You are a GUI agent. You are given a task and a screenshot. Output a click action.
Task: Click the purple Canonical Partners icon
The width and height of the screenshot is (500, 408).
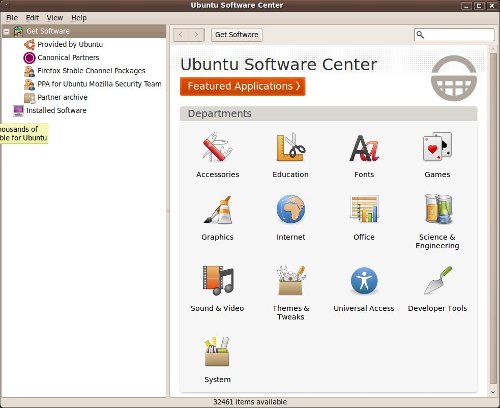click(29, 58)
